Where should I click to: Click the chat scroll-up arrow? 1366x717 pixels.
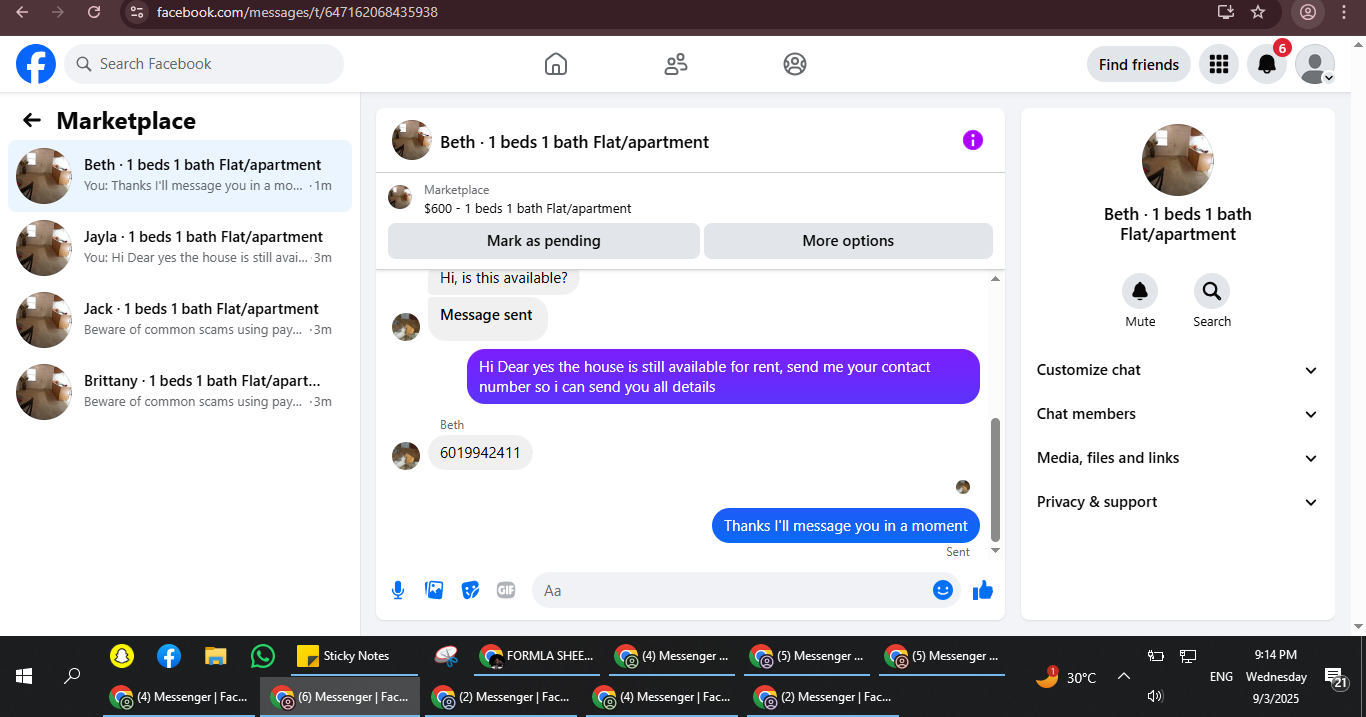coord(995,279)
